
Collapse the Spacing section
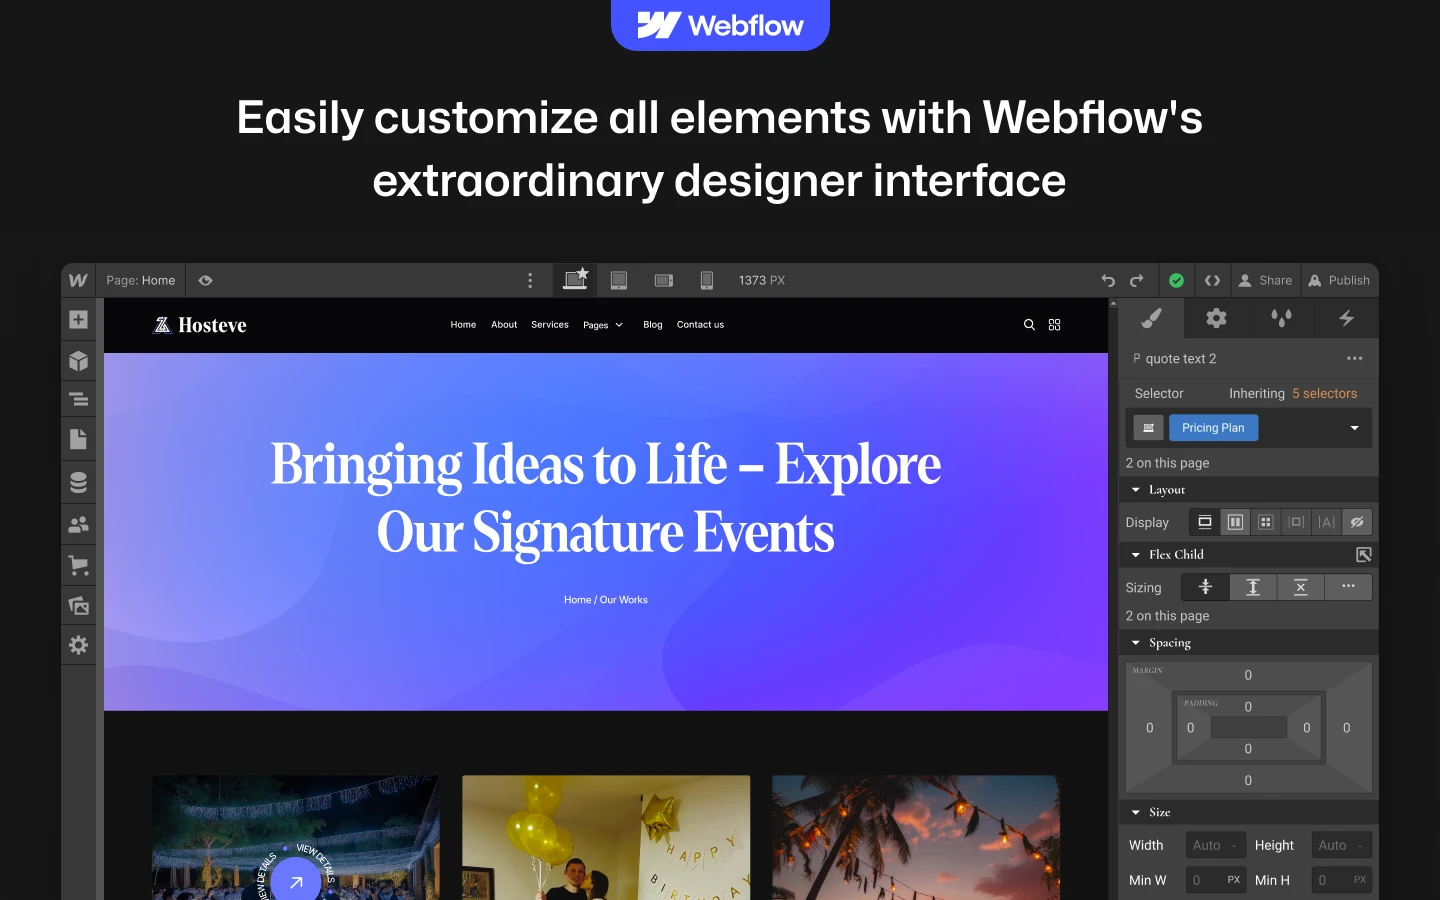1136,643
